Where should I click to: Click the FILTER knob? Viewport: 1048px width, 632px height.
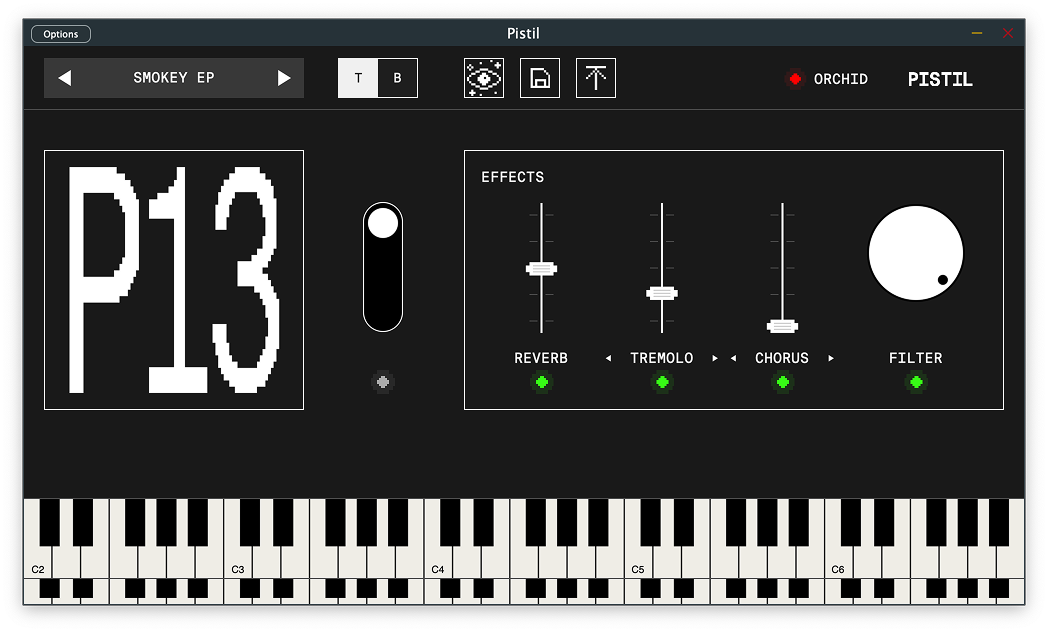point(916,253)
